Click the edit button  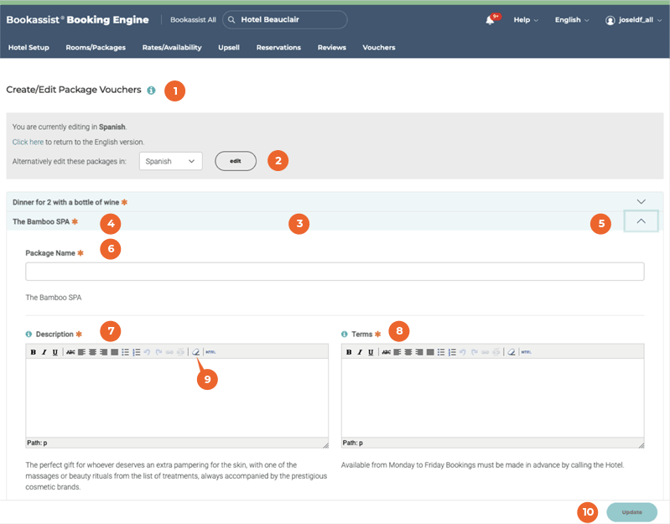click(235, 161)
